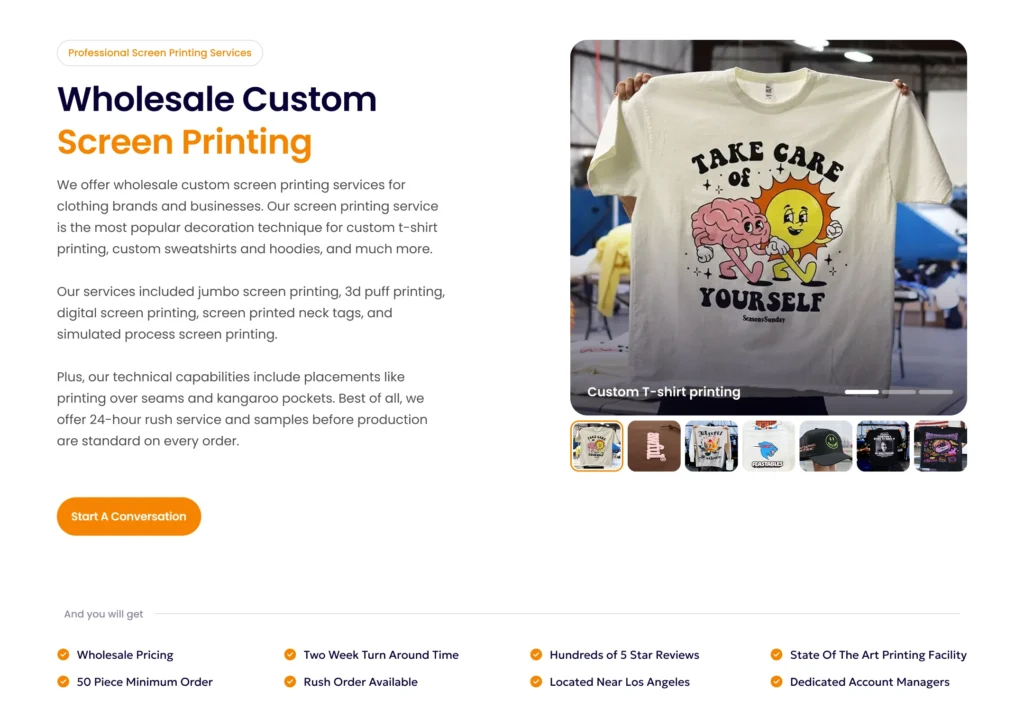Select the Take Care of Yourself shirt thumbnail
Screen dimensions: 1024x728
pos(596,446)
